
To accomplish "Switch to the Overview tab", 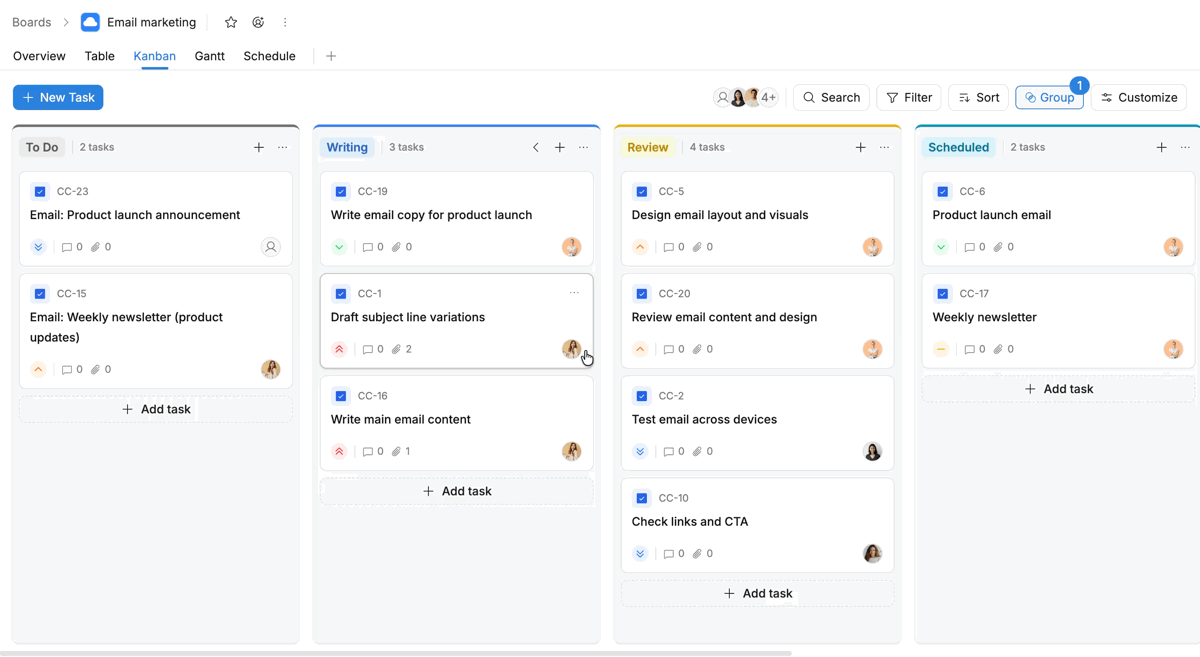I will (x=39, y=56).
